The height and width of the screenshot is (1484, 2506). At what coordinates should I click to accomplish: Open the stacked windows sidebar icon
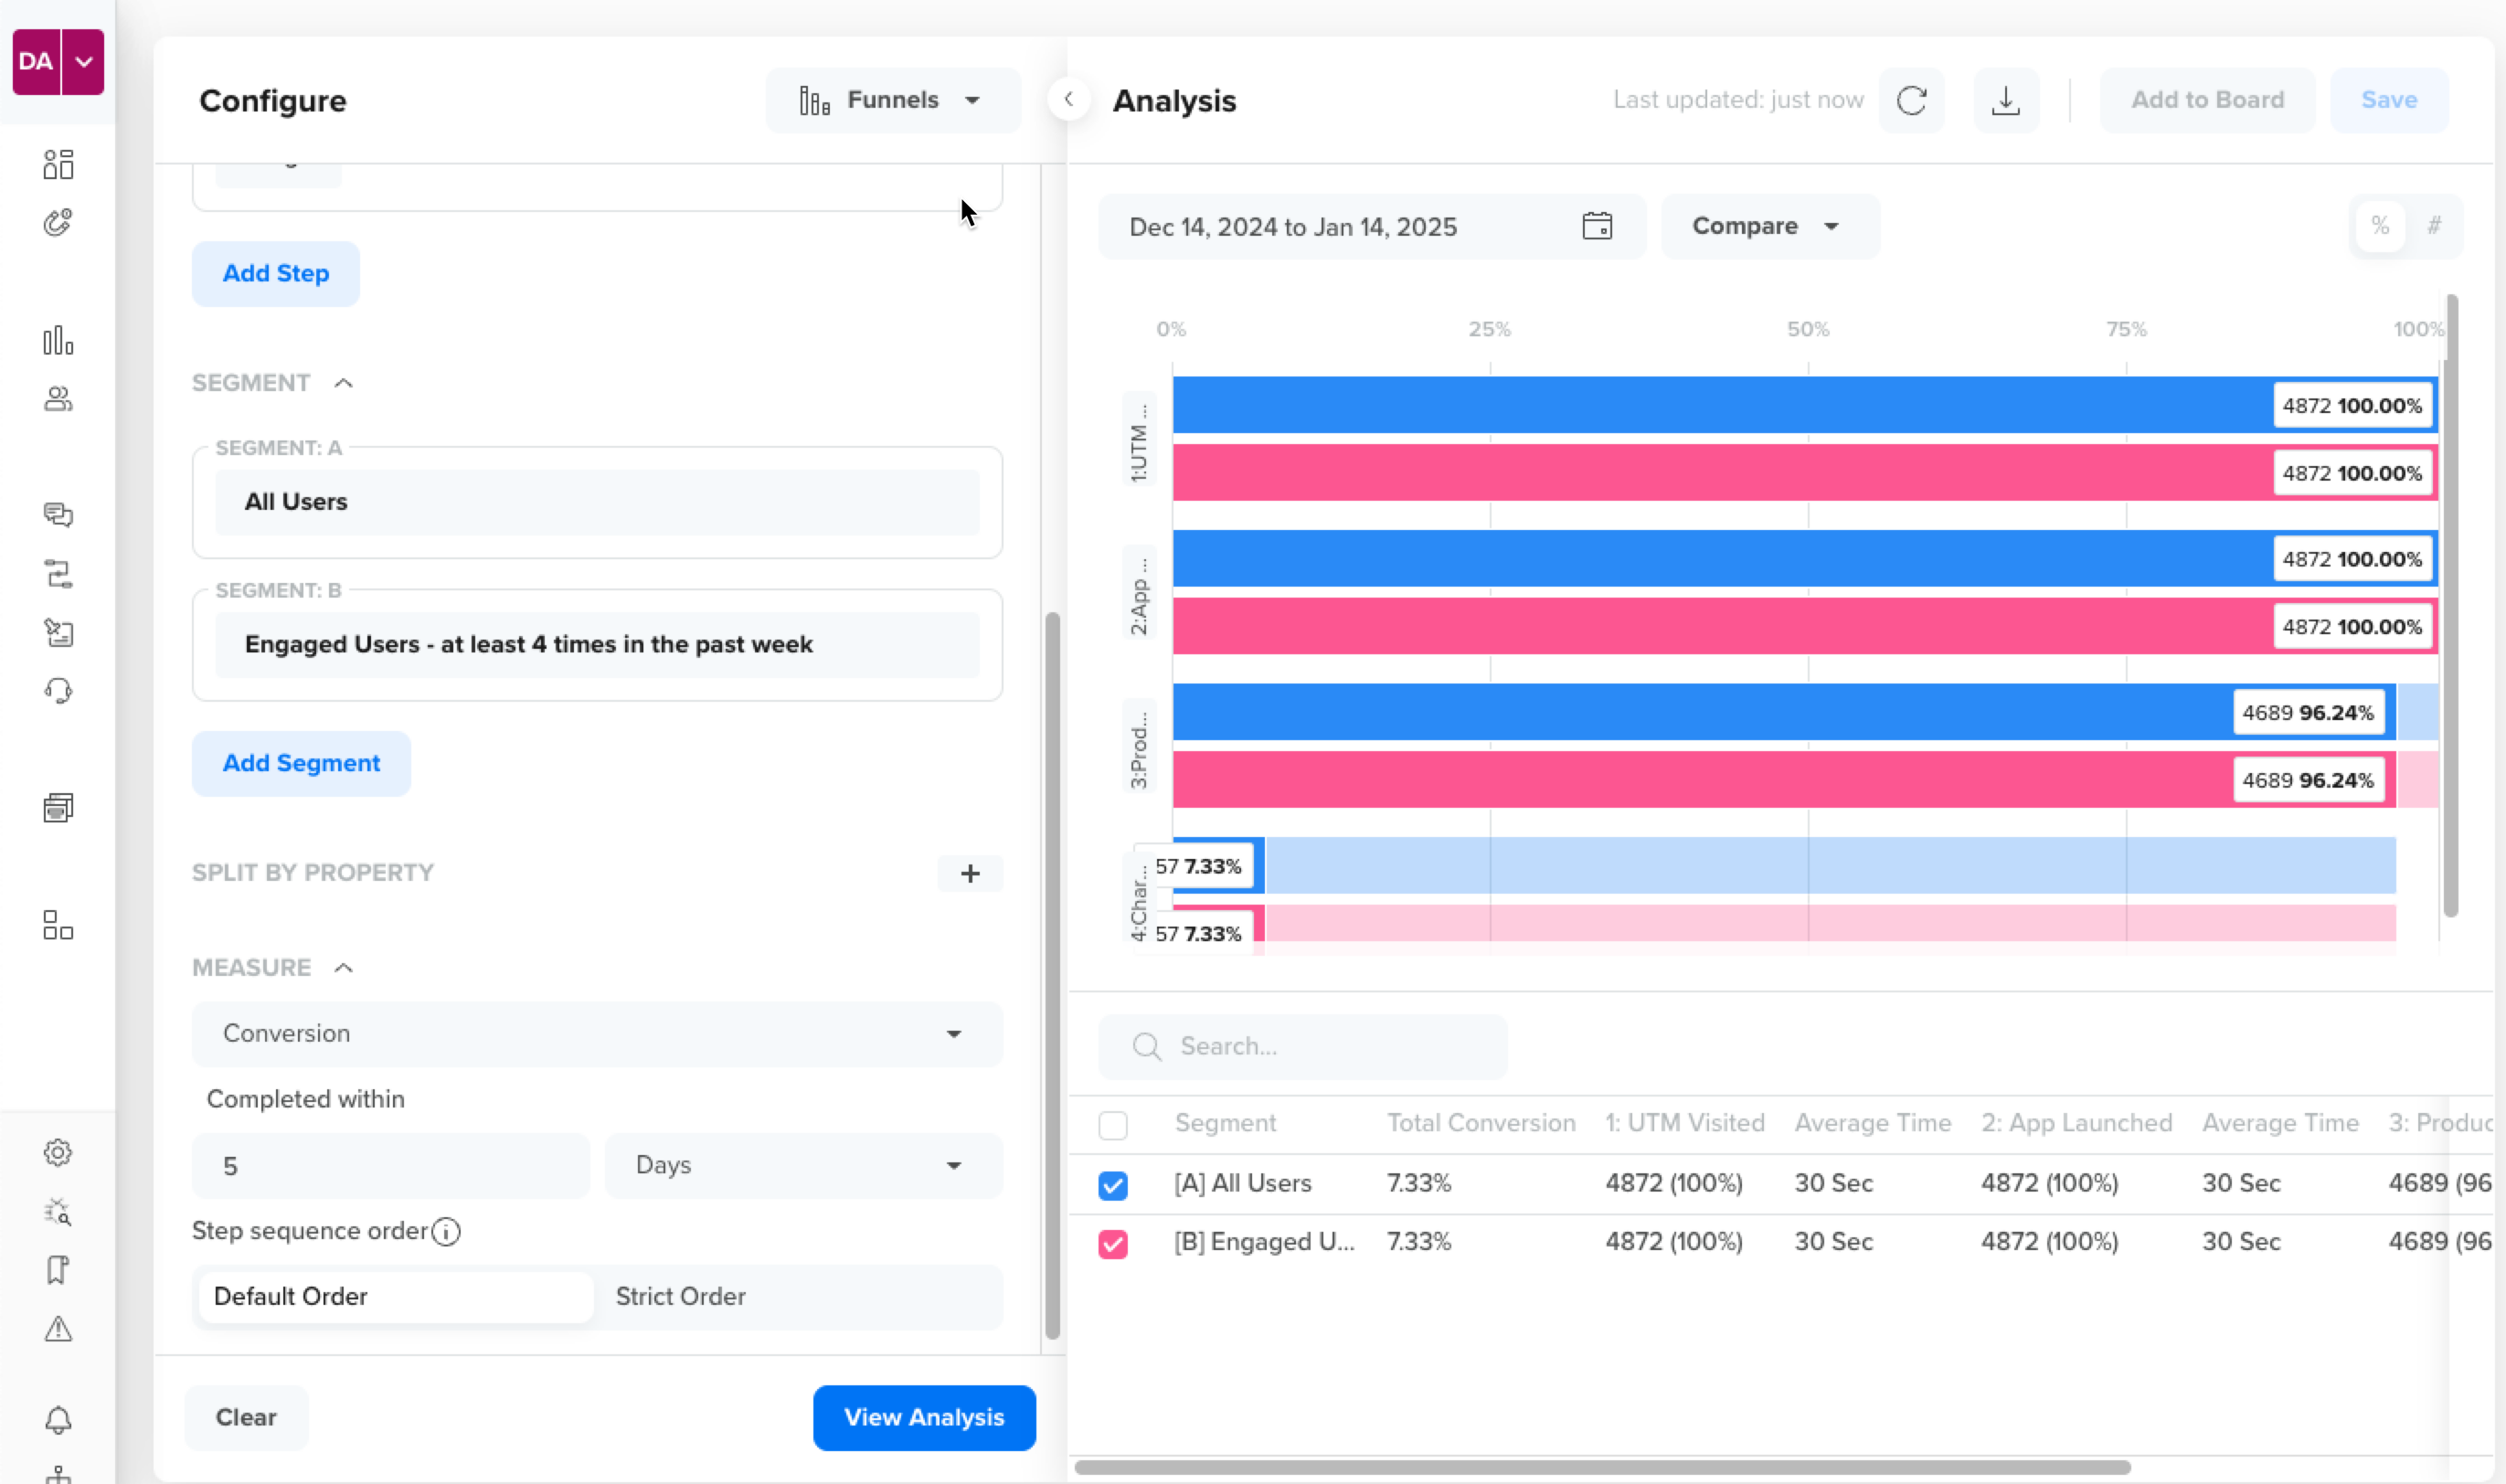(58, 808)
